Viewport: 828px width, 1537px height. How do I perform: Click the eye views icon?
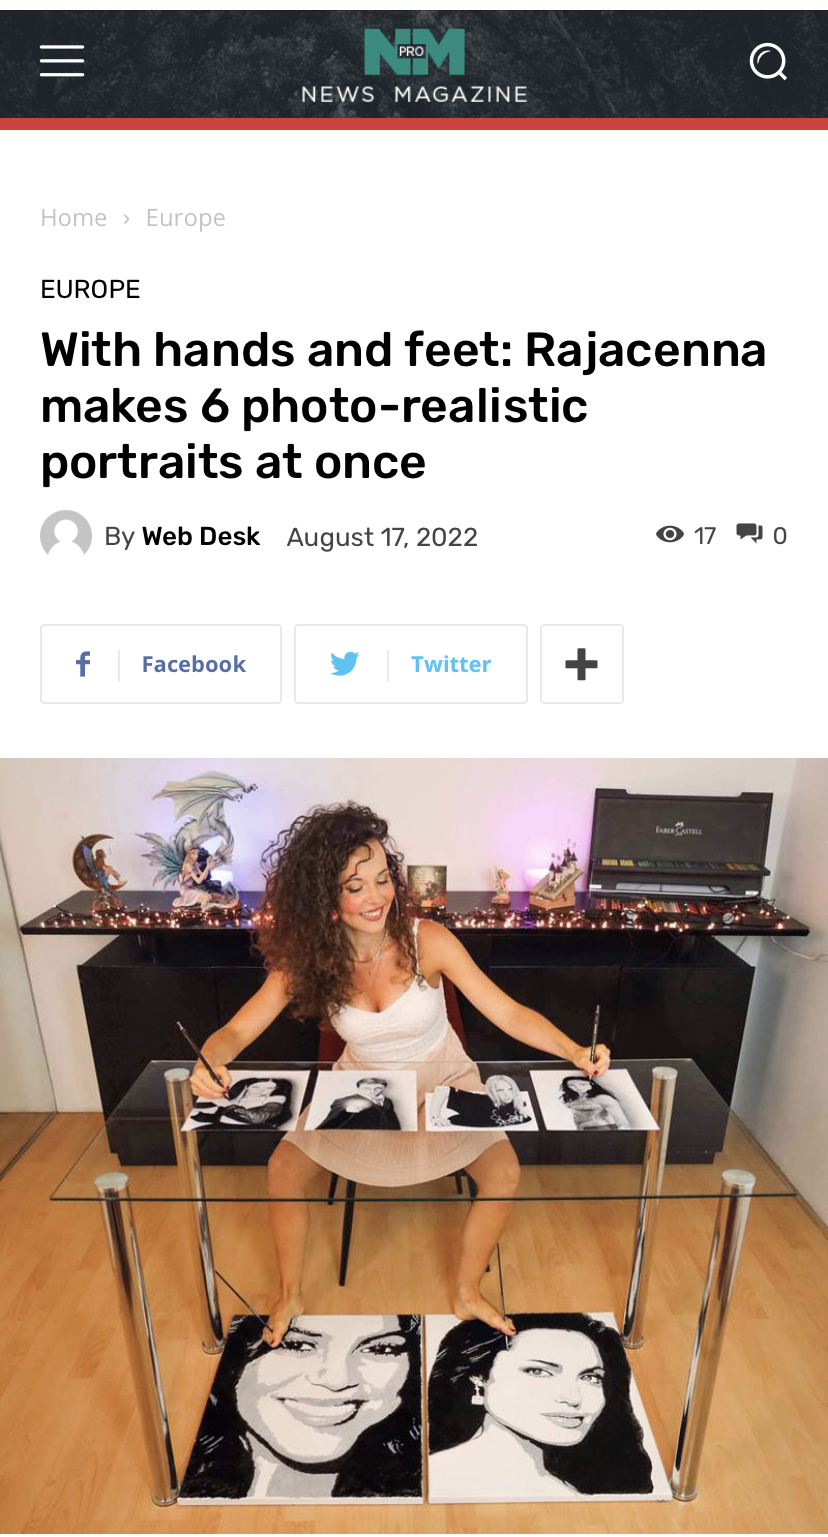pyautogui.click(x=670, y=534)
